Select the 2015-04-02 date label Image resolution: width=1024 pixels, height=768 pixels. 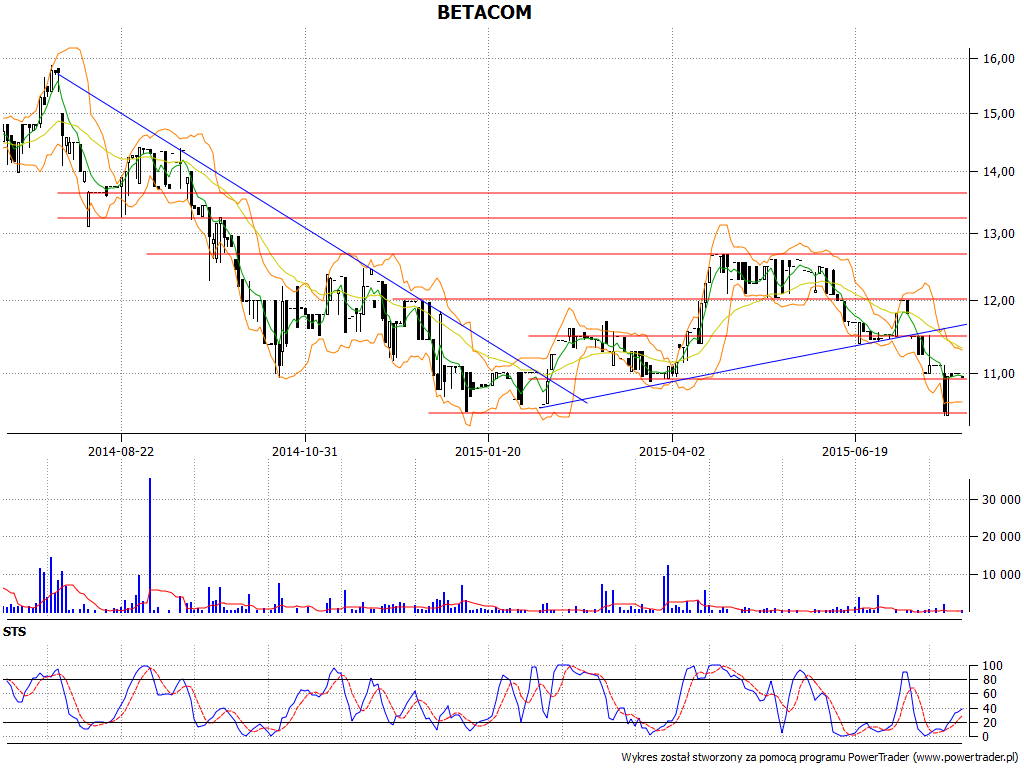[672, 451]
